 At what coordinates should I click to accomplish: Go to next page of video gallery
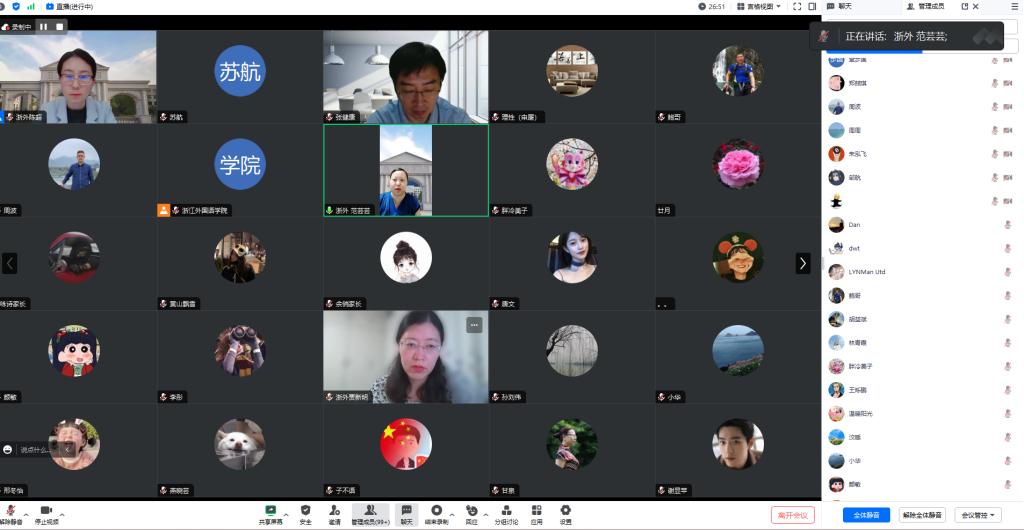[x=802, y=263]
